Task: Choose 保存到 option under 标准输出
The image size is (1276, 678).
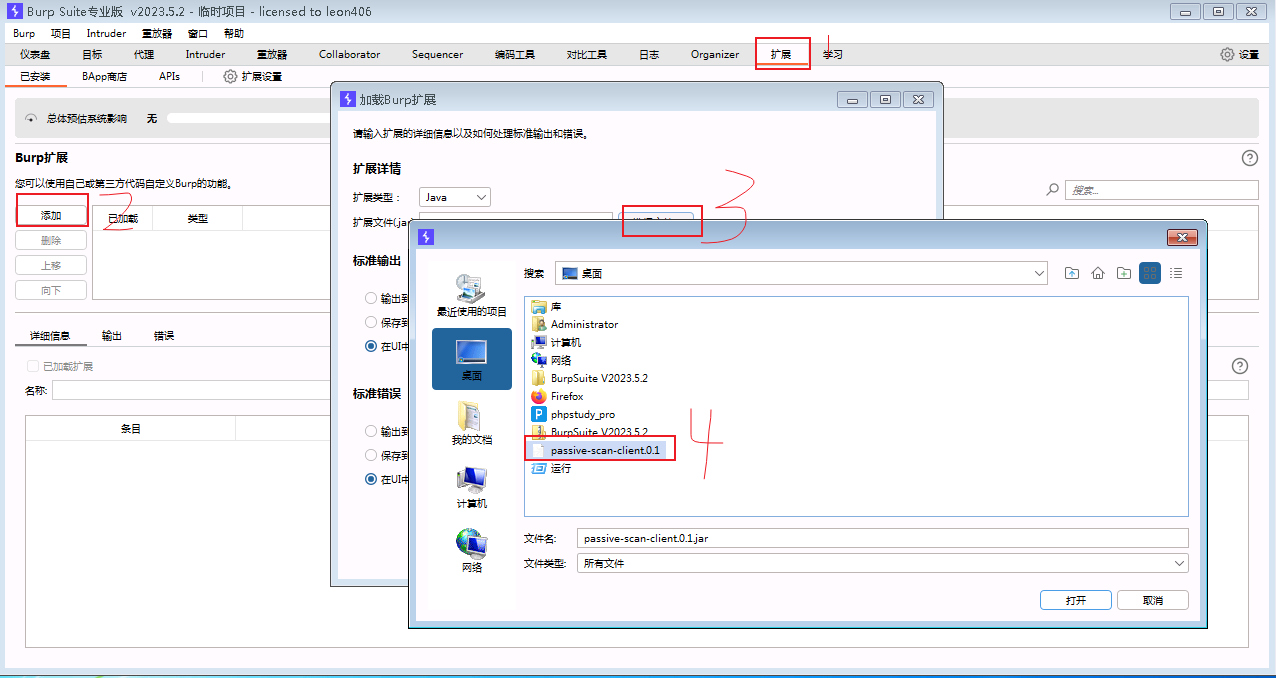Action: (372, 322)
